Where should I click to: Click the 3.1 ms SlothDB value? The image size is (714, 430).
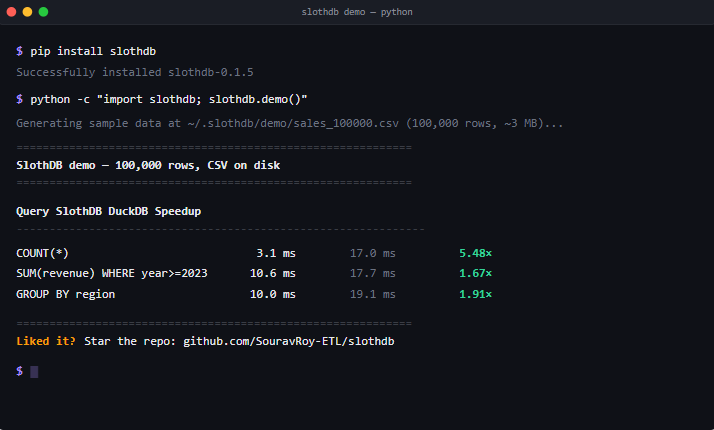pyautogui.click(x=276, y=253)
